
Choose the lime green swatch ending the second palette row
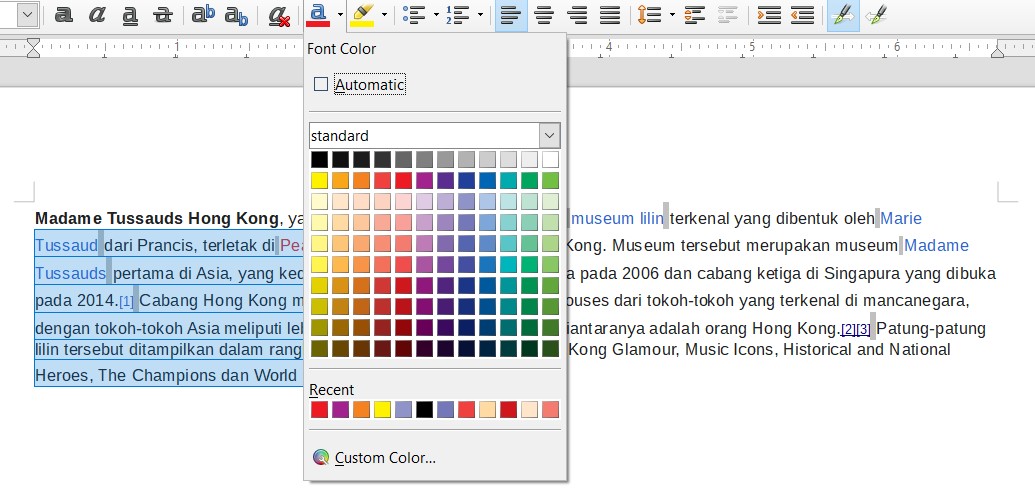pyautogui.click(x=551, y=180)
